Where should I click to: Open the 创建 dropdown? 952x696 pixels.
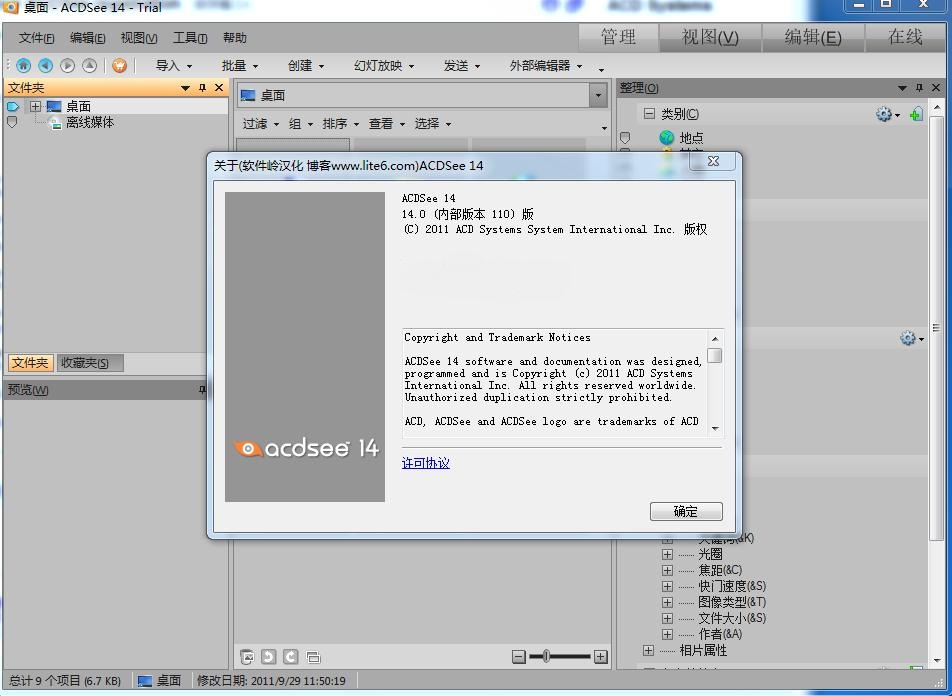306,66
